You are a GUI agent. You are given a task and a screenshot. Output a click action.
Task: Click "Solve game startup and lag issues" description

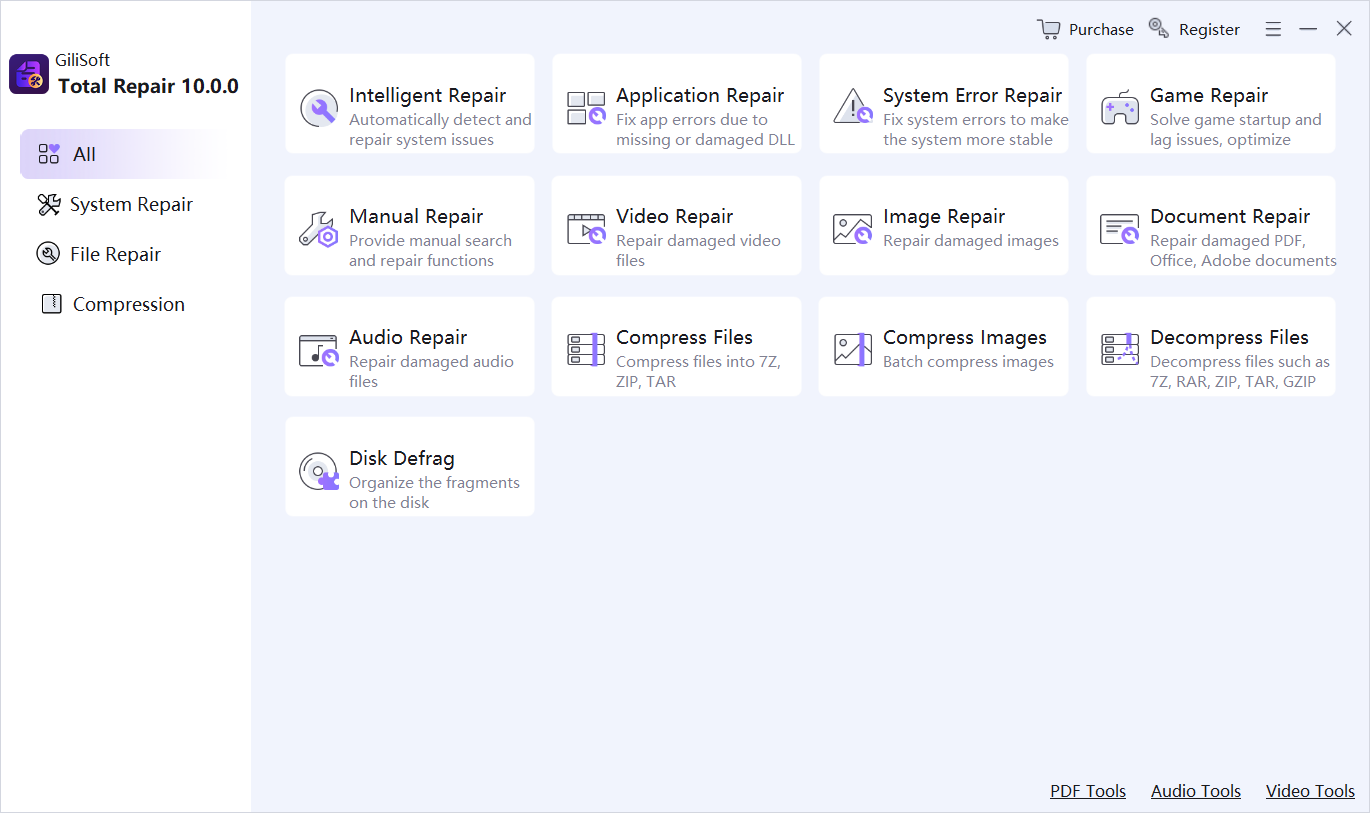tap(1236, 130)
